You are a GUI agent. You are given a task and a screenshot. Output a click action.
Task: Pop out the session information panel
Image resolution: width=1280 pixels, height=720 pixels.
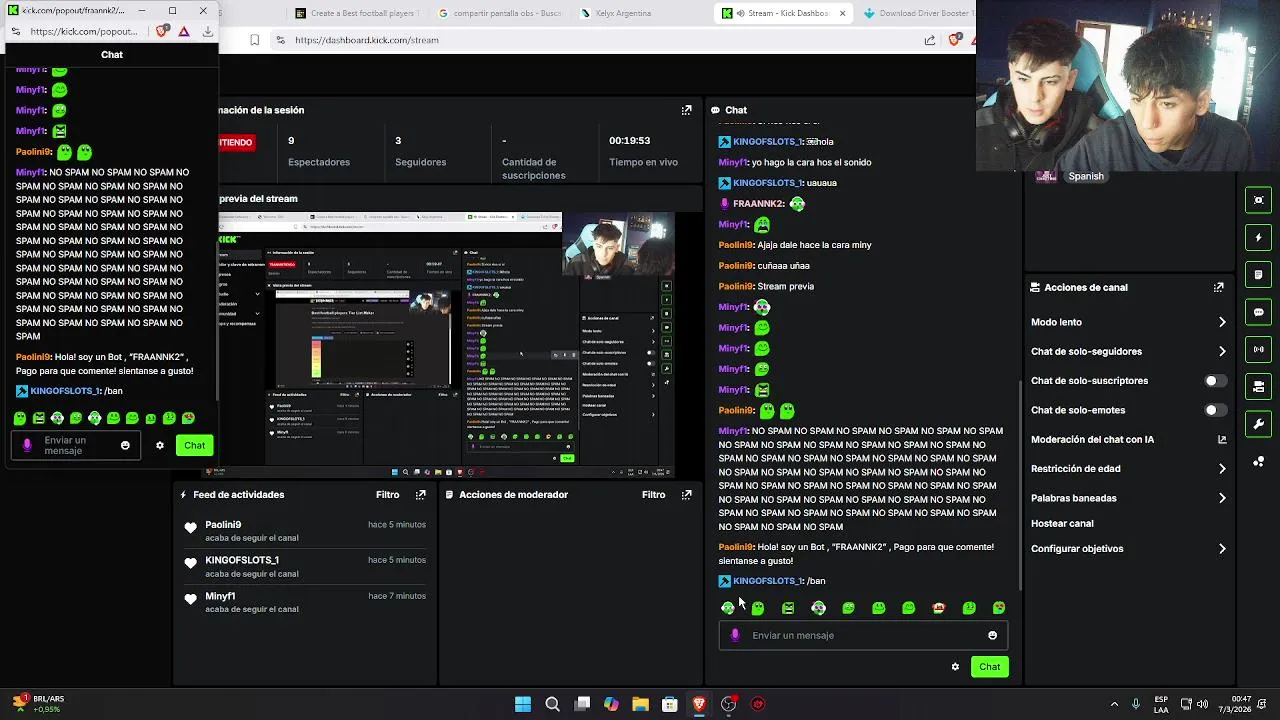[x=686, y=110]
